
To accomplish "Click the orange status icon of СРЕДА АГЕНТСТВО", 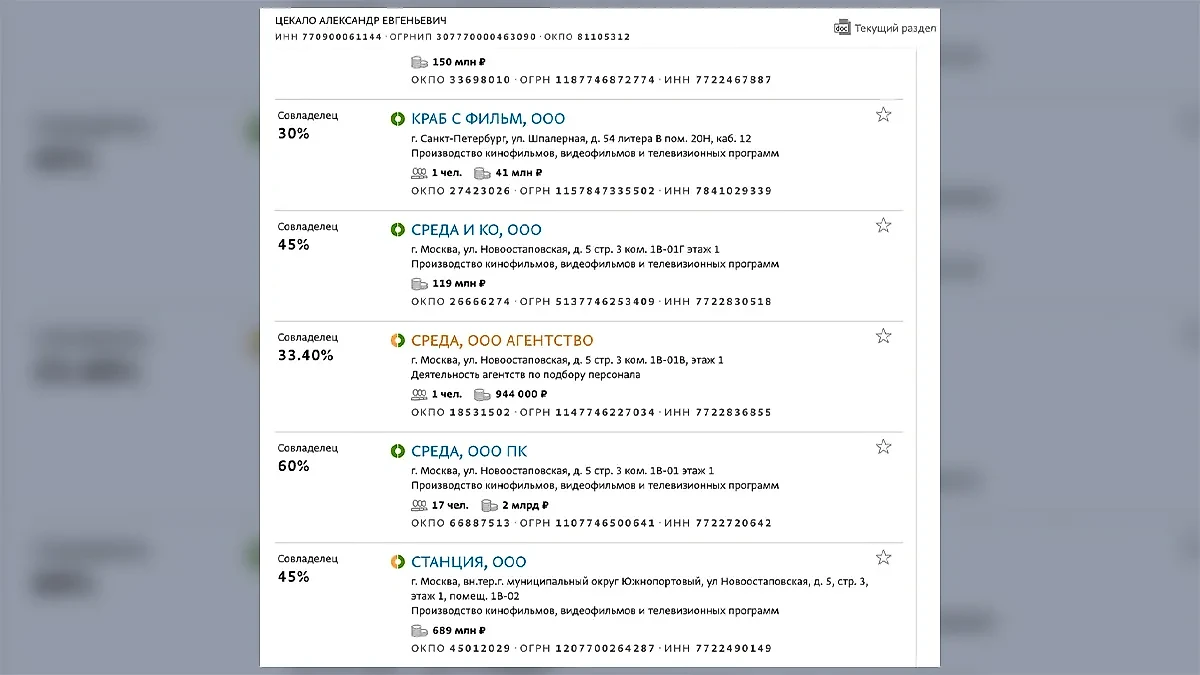I will point(397,341).
